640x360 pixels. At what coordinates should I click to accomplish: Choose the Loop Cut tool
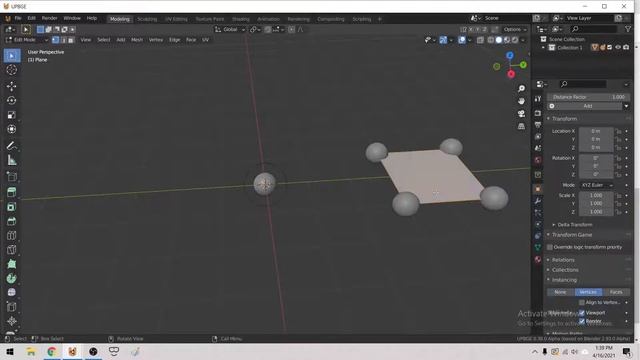(x=12, y=236)
